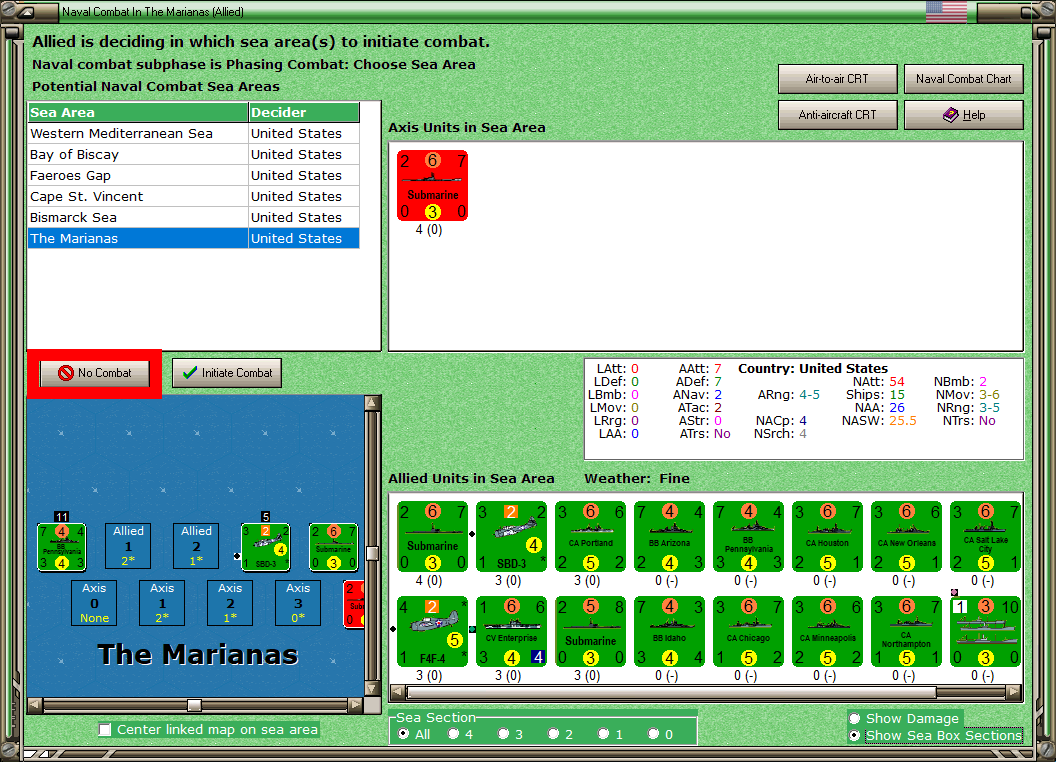Select the BB Idaho battleship counter
1056x762 pixels.
click(669, 632)
